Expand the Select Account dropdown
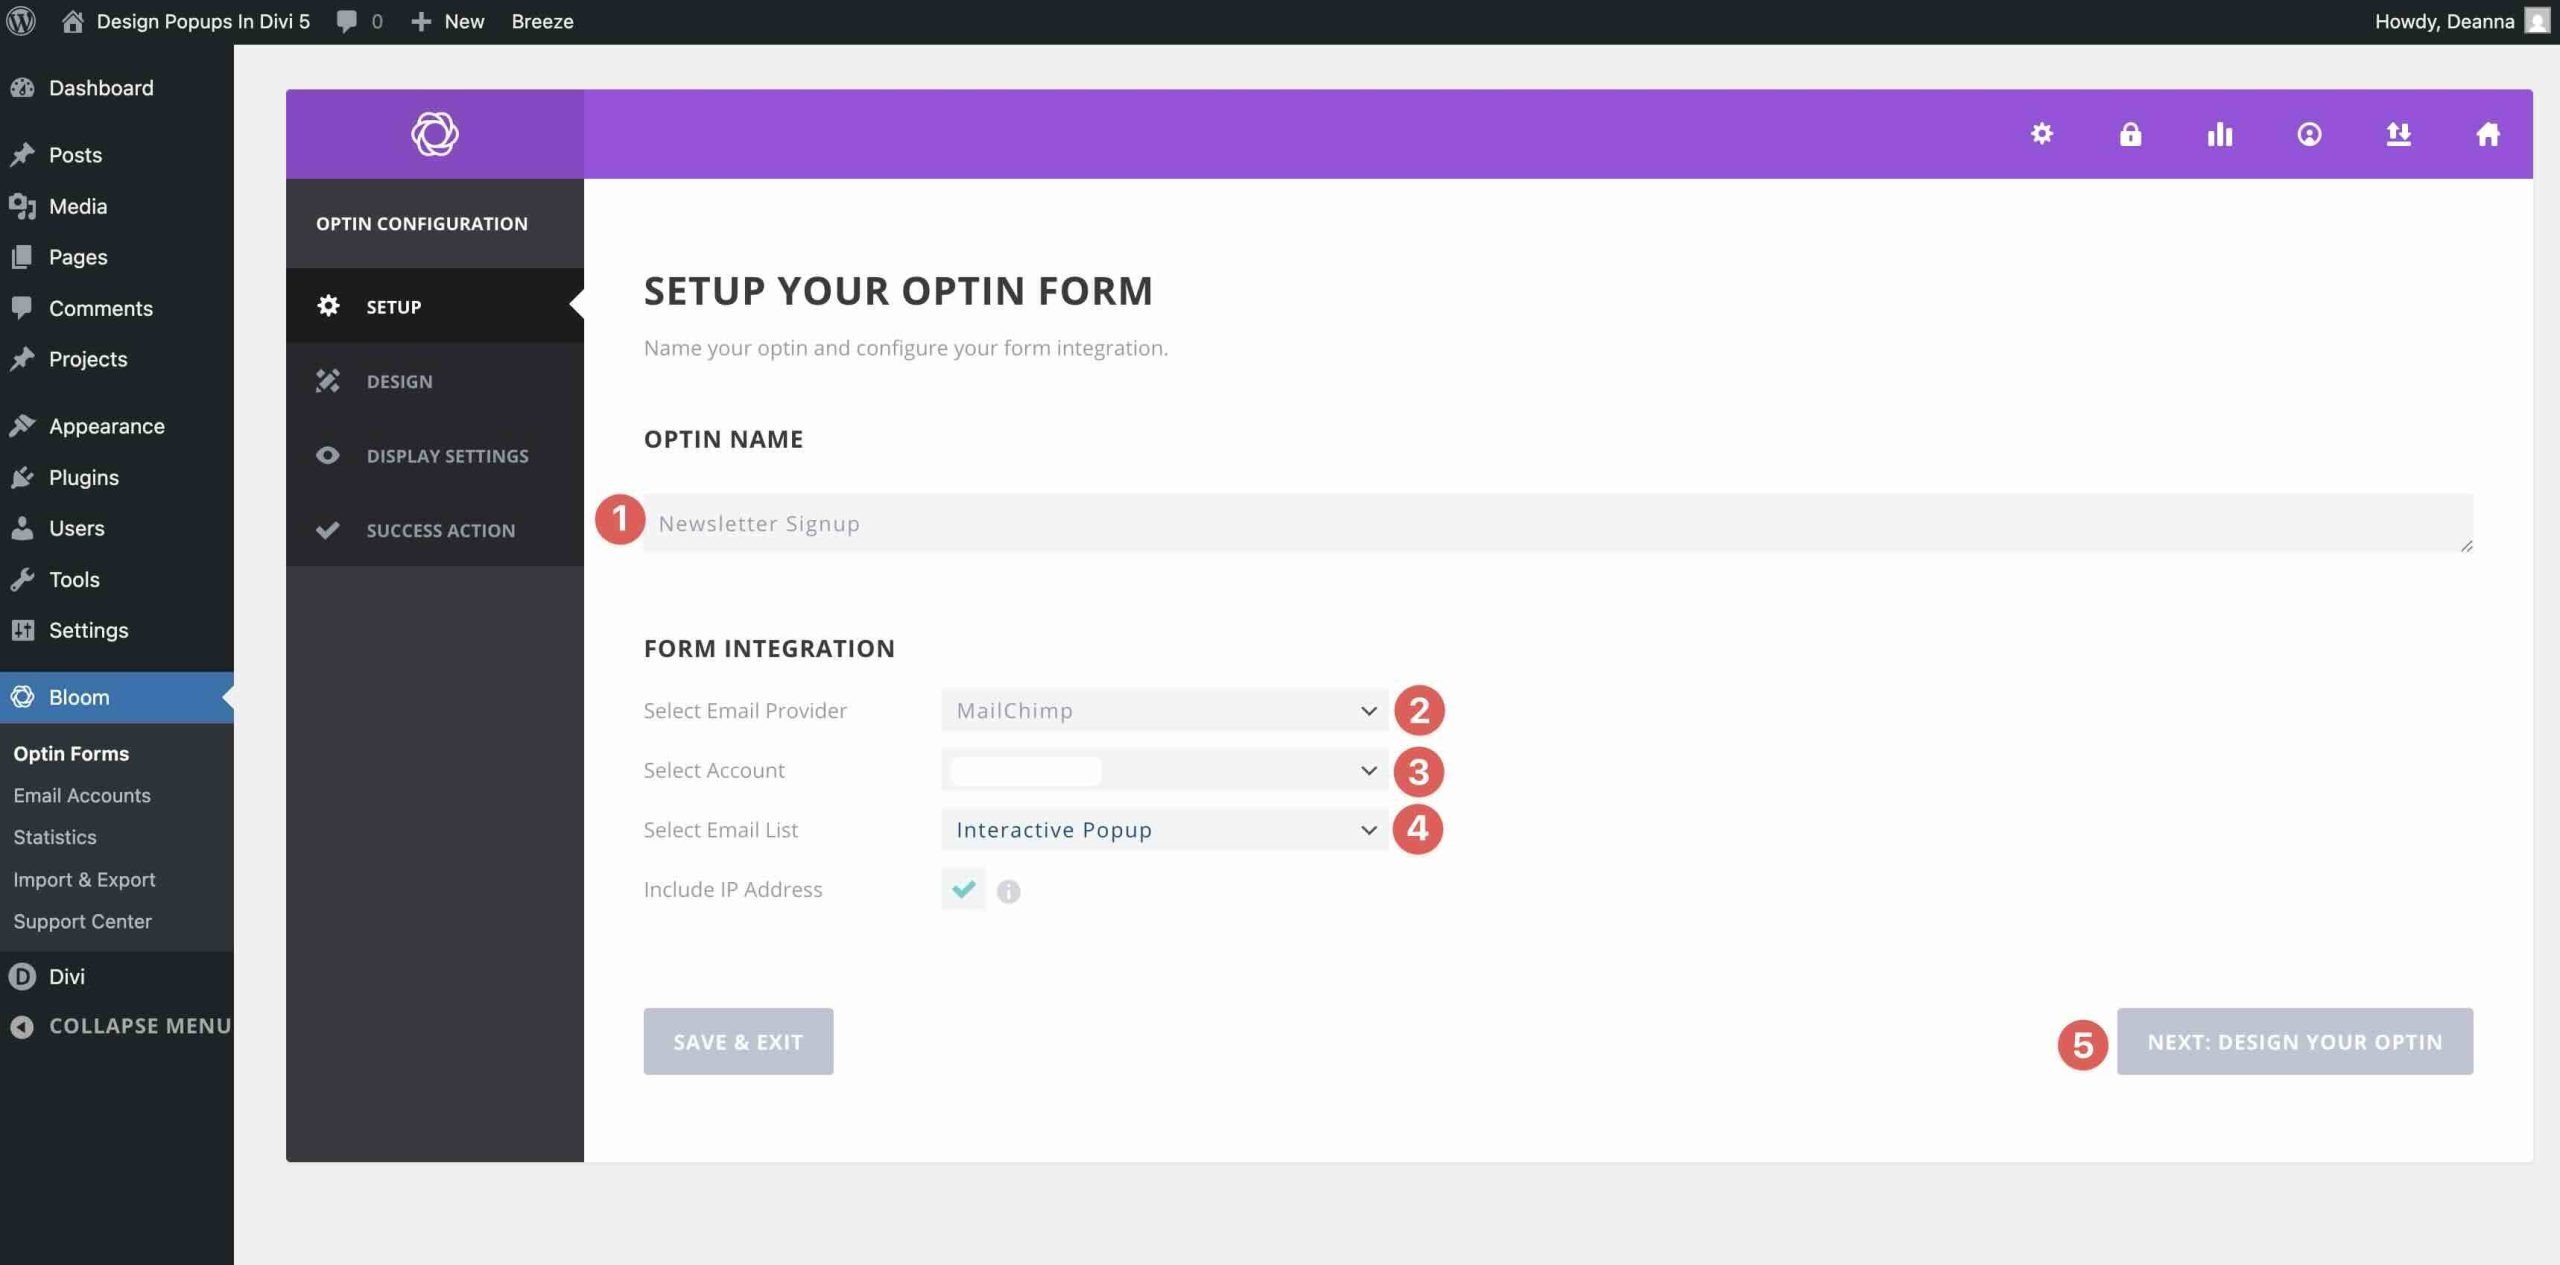Image resolution: width=2560 pixels, height=1265 pixels. (x=1163, y=770)
